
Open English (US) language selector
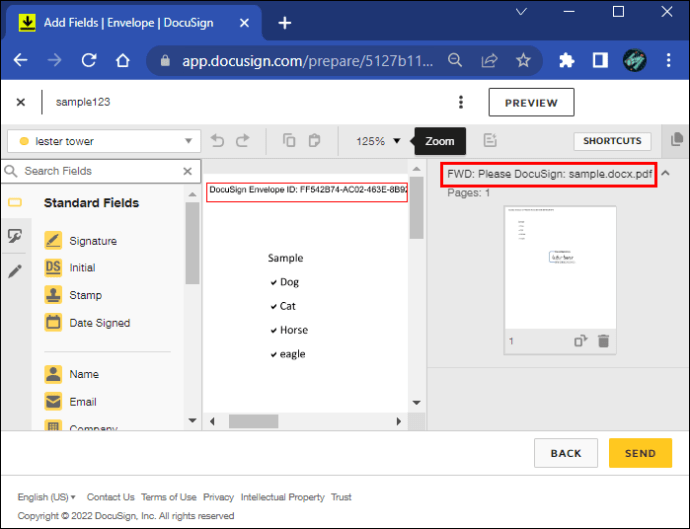46,497
